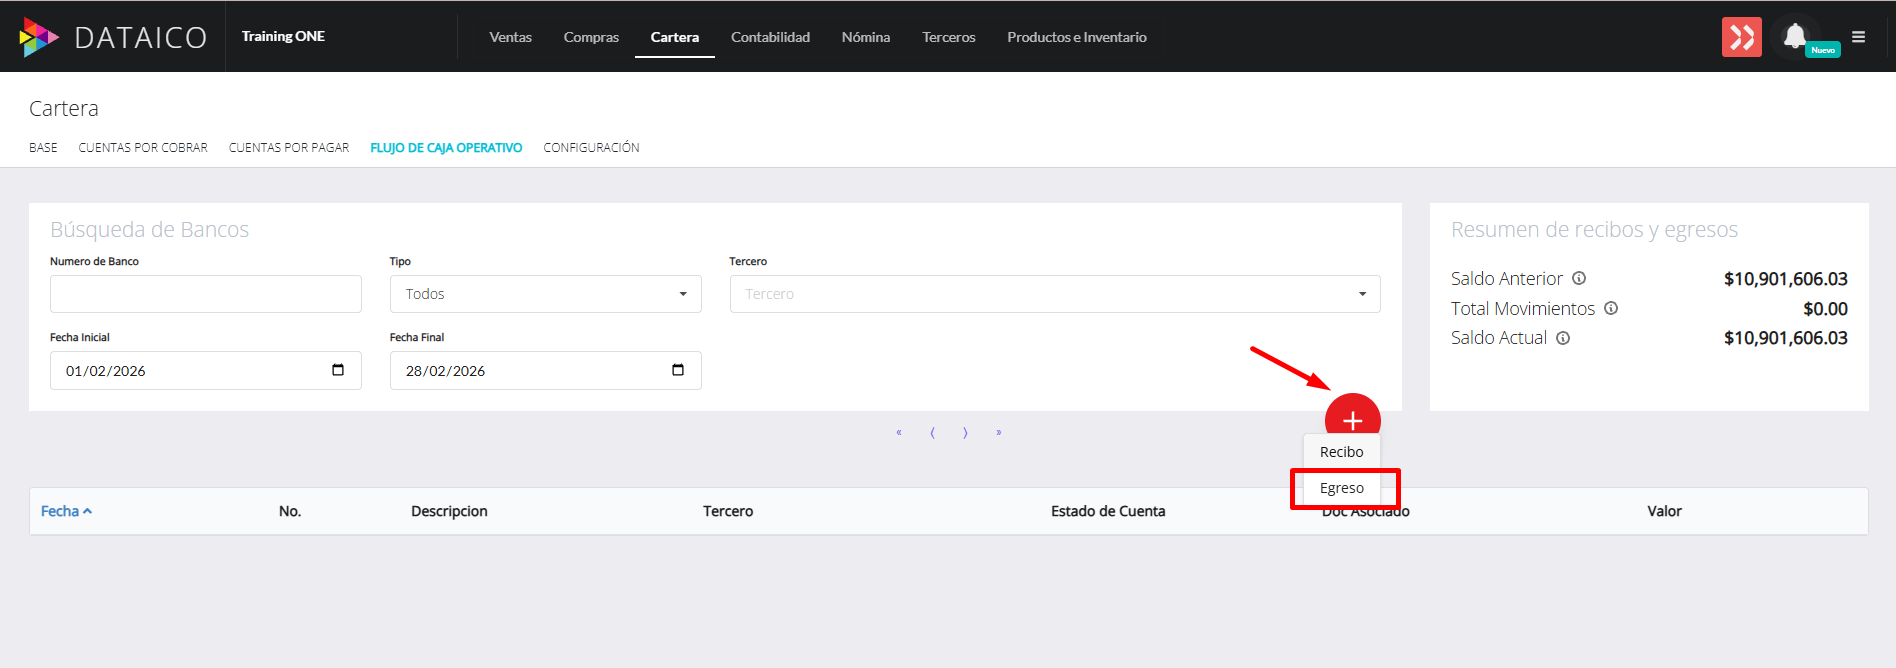Choose Recibo from the popup menu

click(x=1341, y=452)
